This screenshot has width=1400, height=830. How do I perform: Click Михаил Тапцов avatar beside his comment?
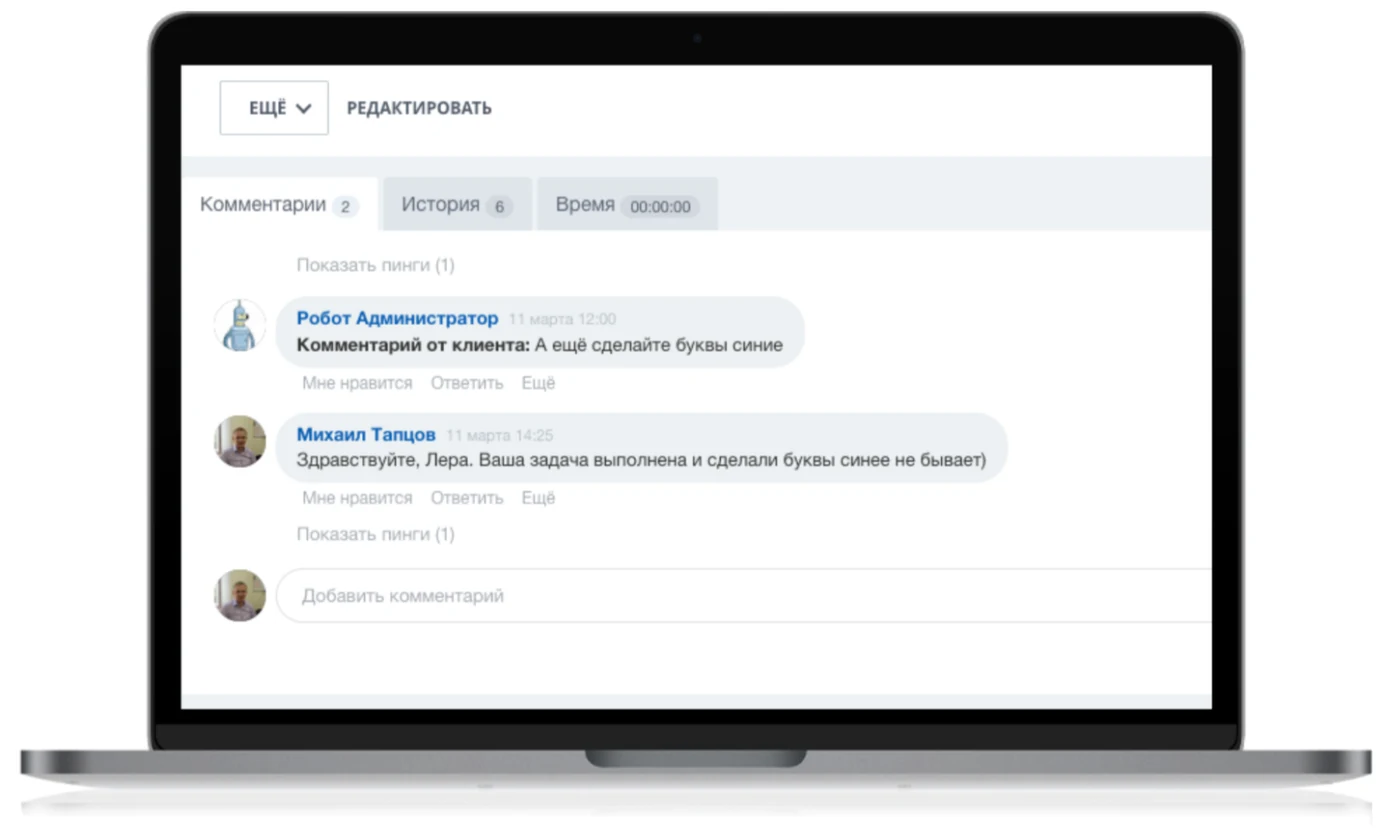click(240, 441)
